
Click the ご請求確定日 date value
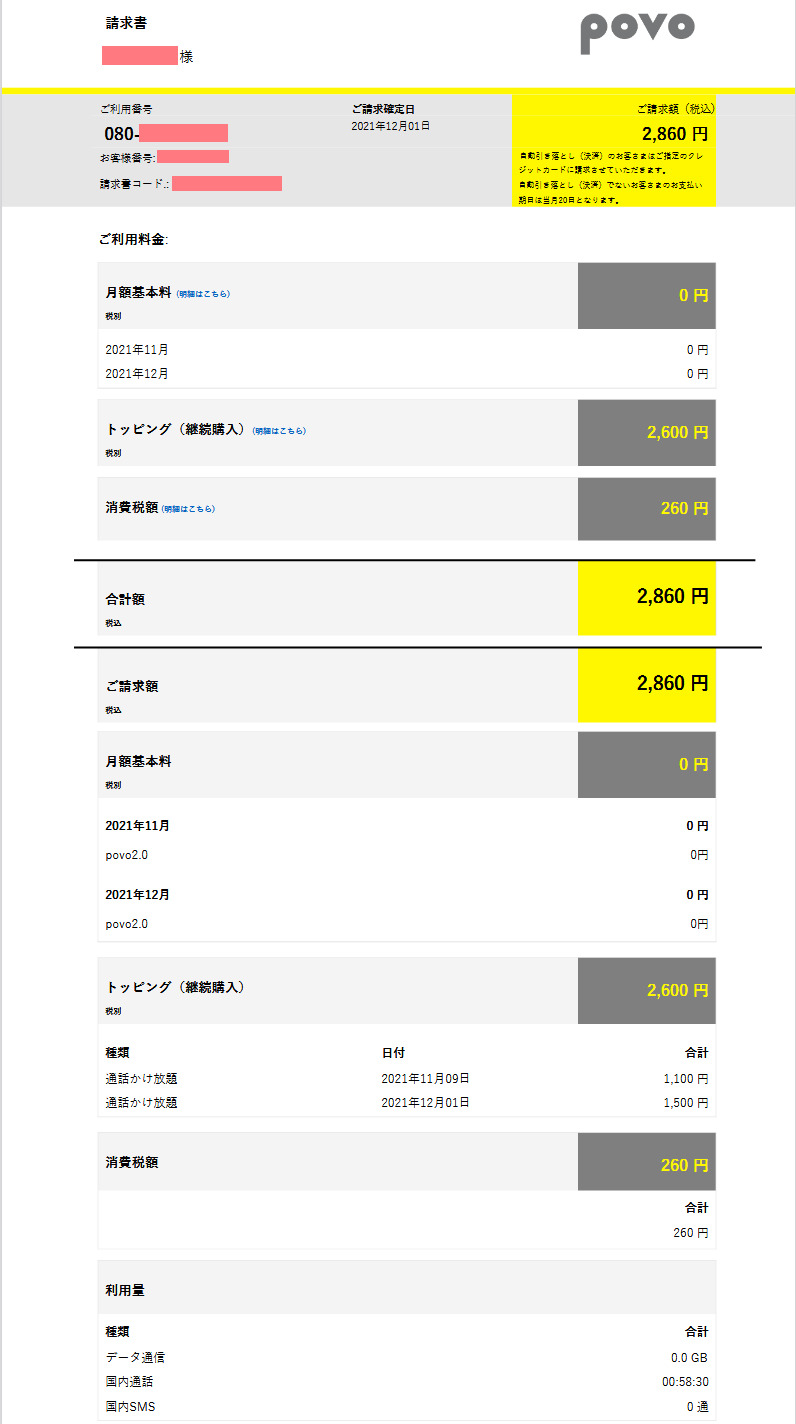click(390, 127)
